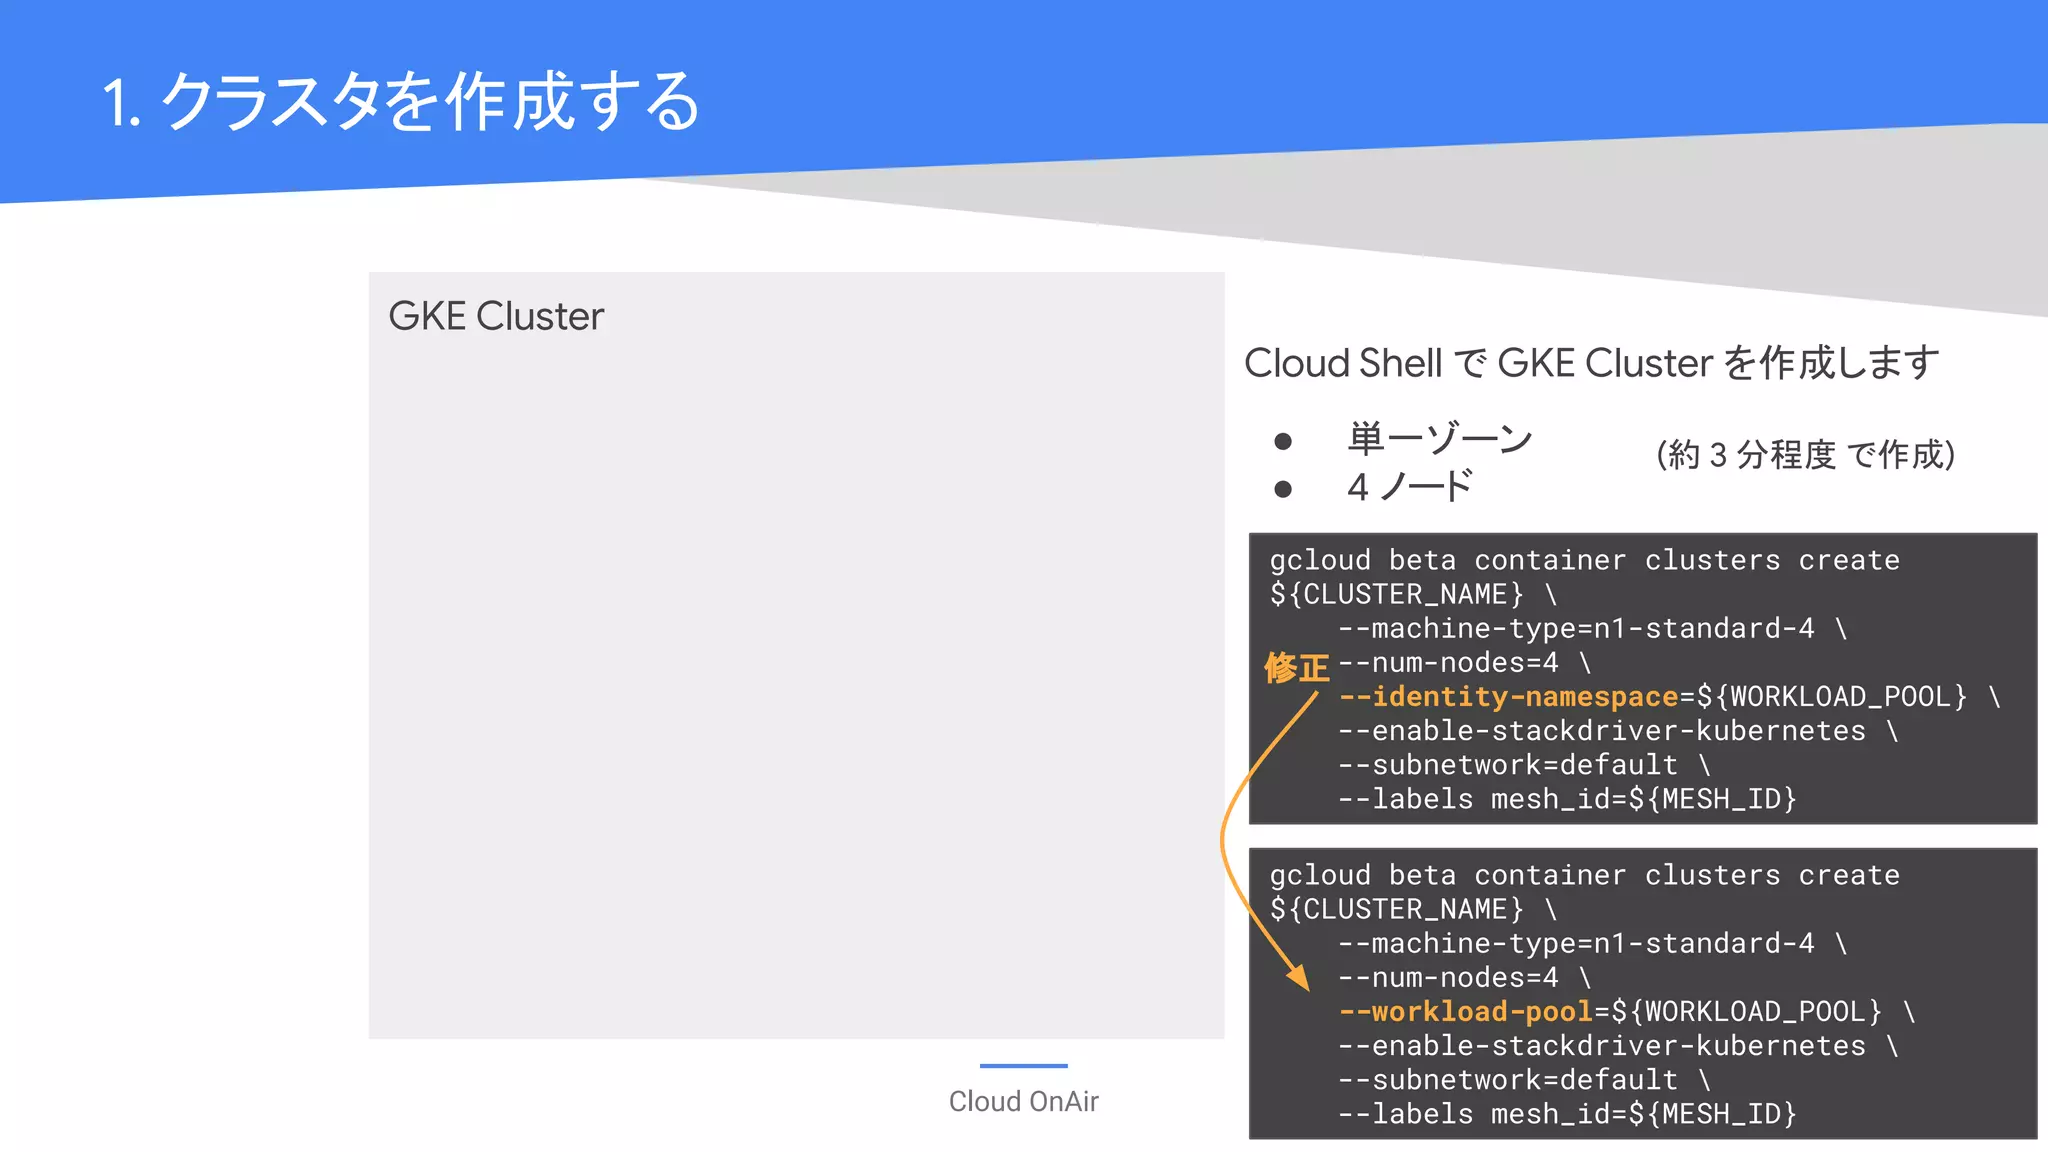Viewport: 2048px width, 1152px height.
Task: Click the orange '--workload-pool' flag
Action: click(x=1465, y=1012)
